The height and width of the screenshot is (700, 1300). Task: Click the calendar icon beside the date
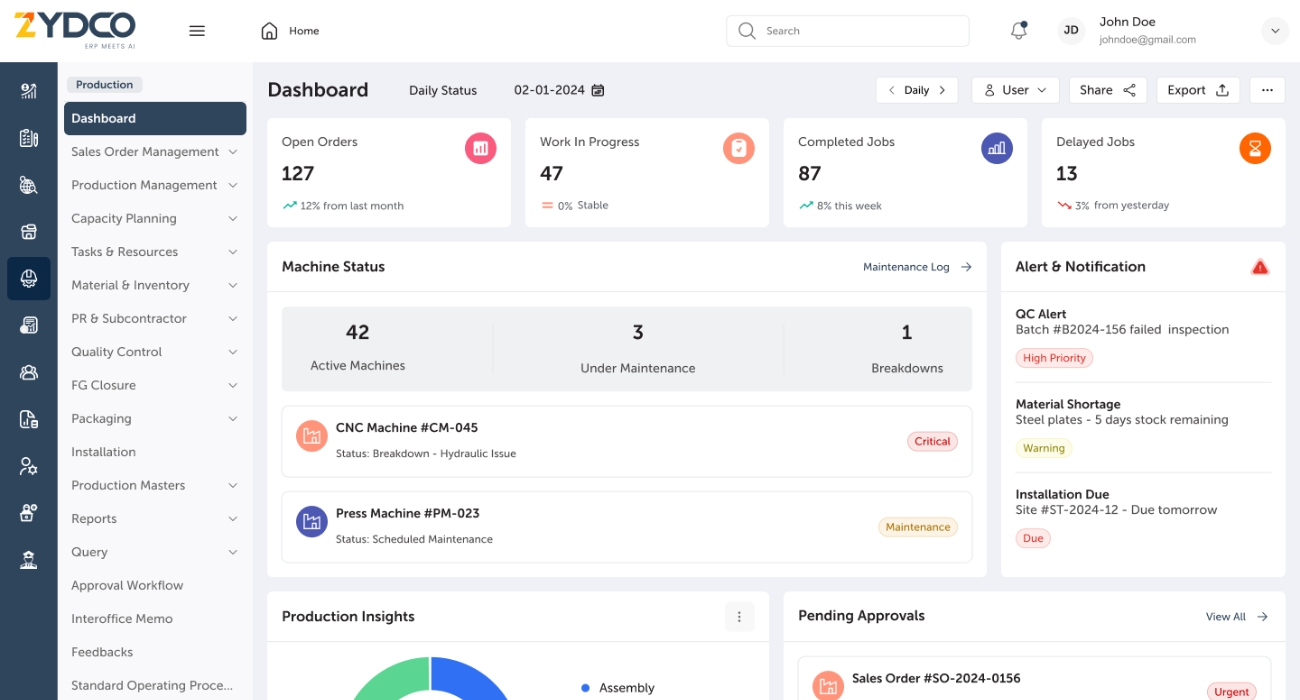point(598,90)
